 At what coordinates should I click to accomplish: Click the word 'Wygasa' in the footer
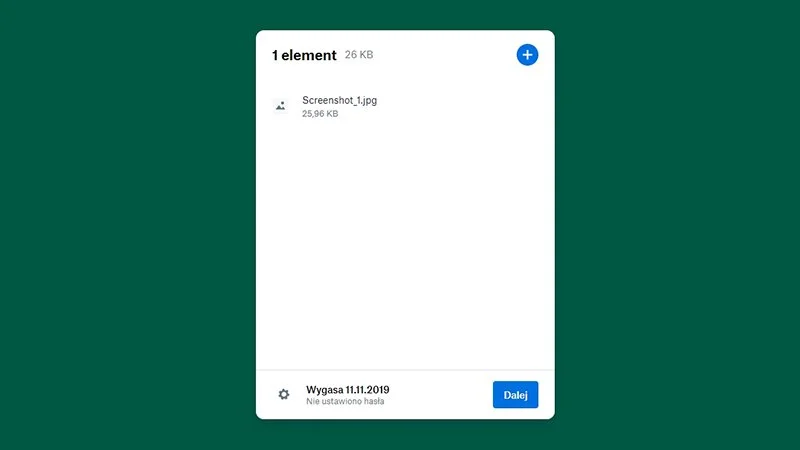pyautogui.click(x=324, y=390)
